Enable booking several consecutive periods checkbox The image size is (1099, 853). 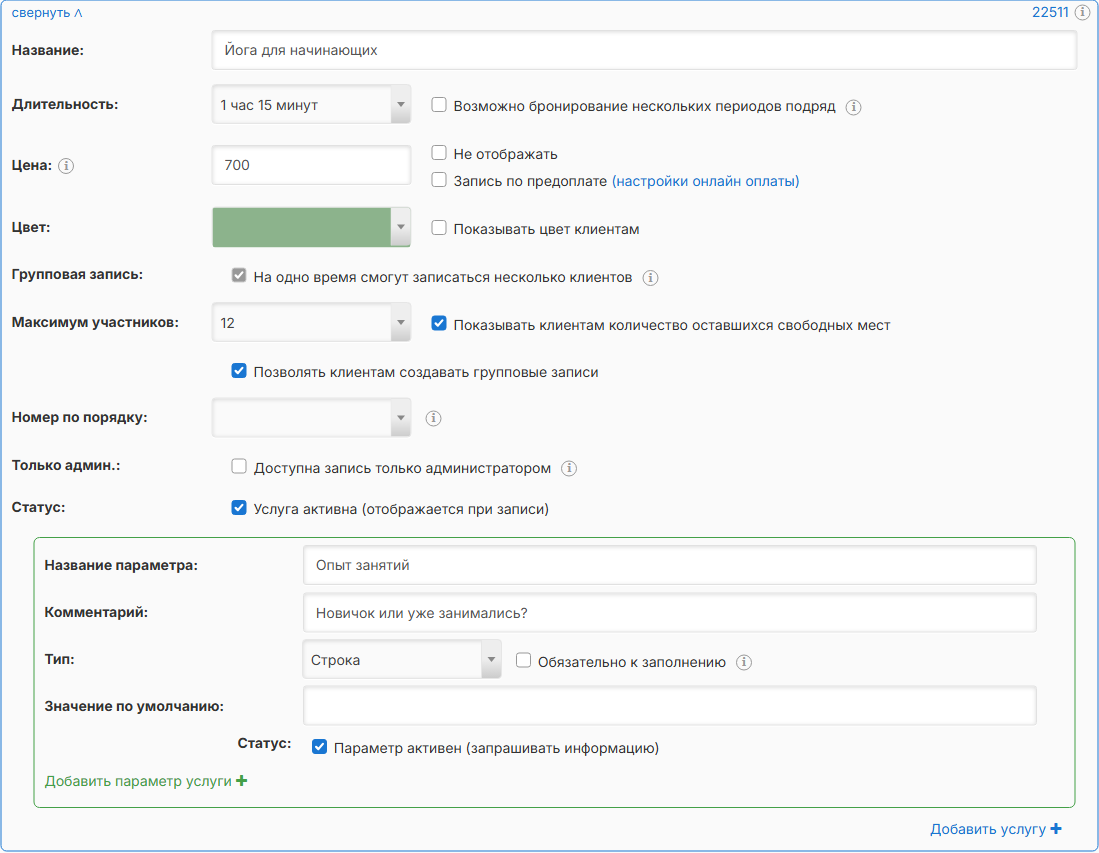(x=439, y=105)
